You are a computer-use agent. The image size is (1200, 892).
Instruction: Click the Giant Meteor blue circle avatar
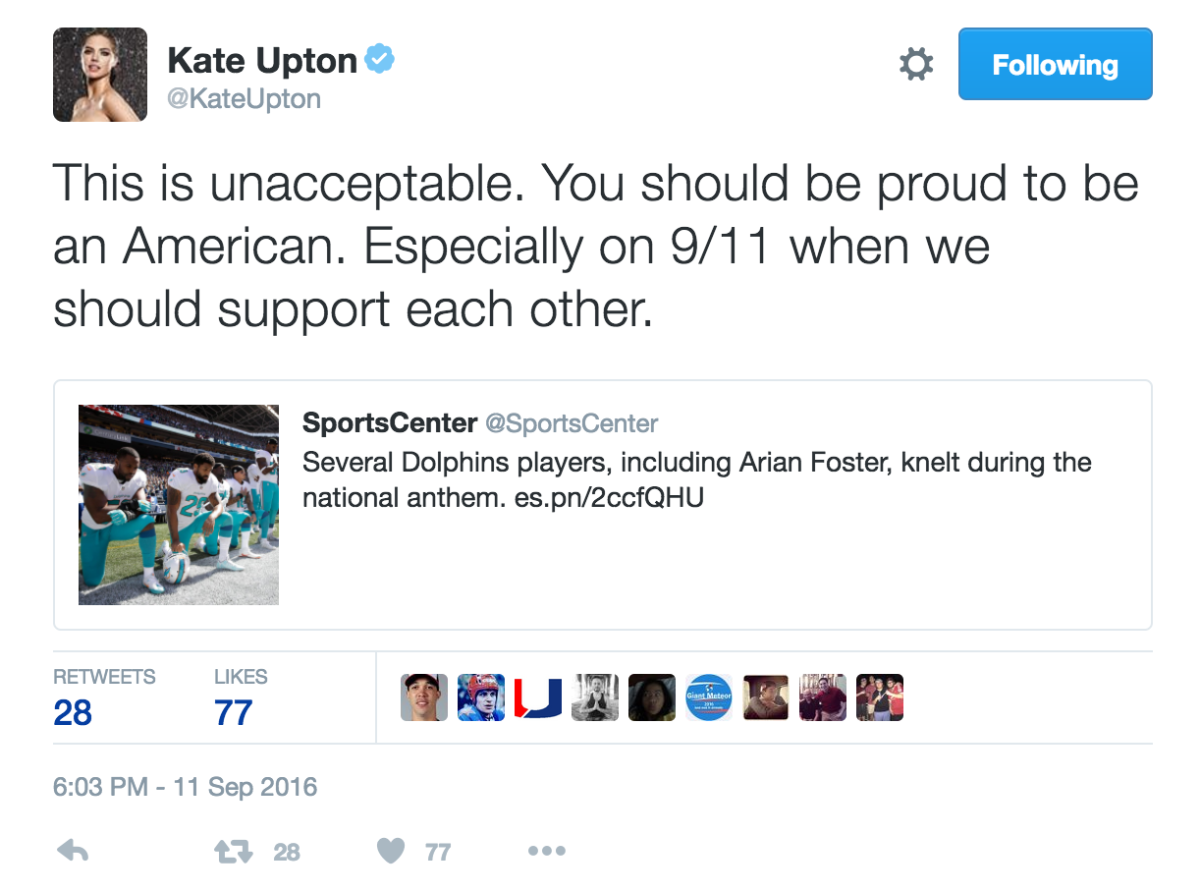click(709, 697)
